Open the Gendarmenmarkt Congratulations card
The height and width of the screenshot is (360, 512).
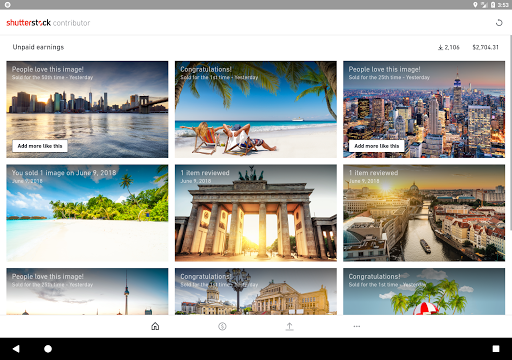tap(256, 292)
